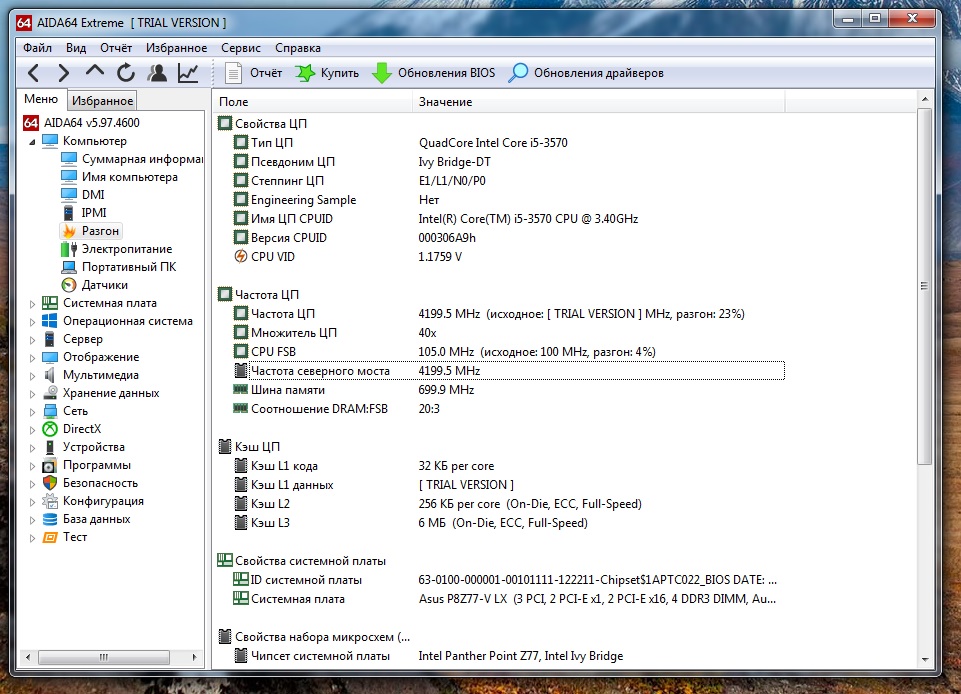Collapse the Компьютер tree node
This screenshot has height=694, width=961.
pos(32,141)
